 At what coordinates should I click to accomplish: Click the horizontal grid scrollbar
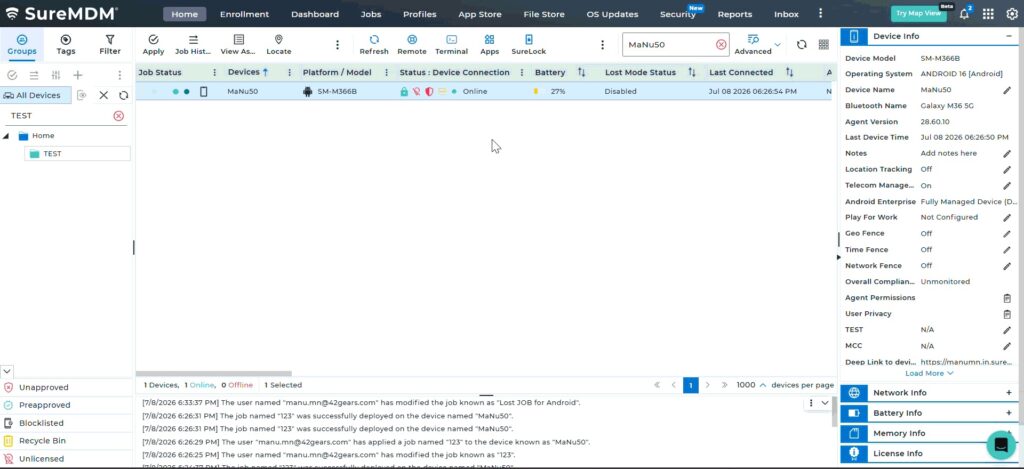pyautogui.click(x=214, y=374)
